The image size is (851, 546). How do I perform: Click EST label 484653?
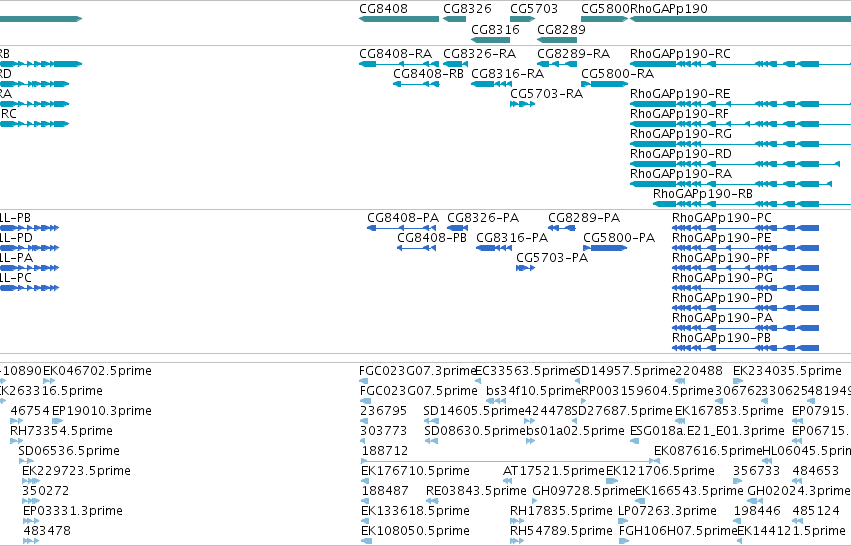[816, 472]
